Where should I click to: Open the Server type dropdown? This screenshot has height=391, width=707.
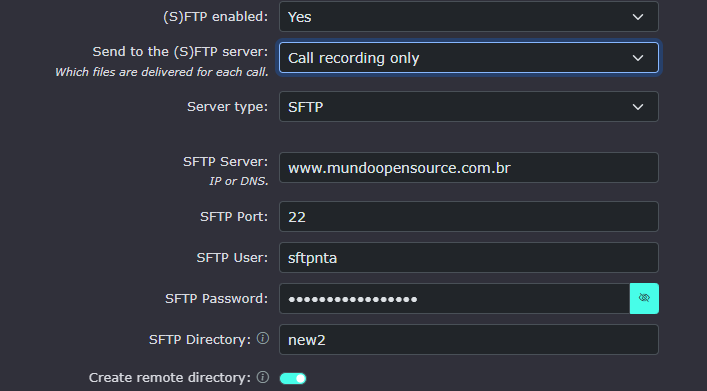469,107
